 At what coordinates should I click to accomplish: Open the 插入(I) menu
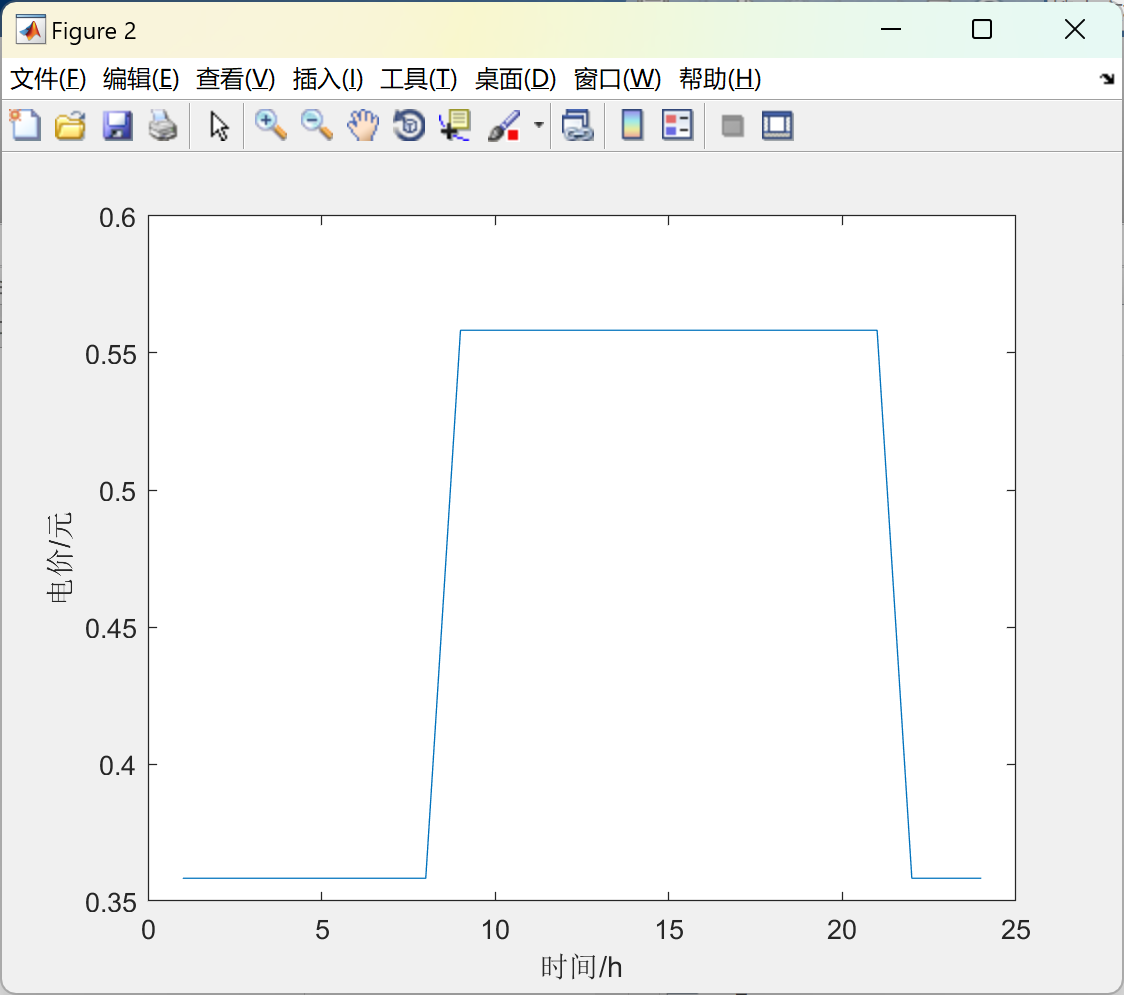(x=328, y=79)
